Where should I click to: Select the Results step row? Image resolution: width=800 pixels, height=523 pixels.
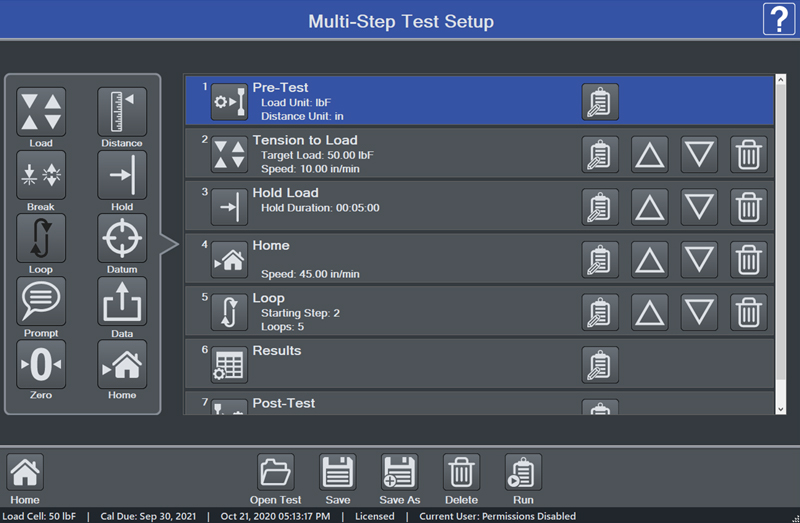click(400, 364)
